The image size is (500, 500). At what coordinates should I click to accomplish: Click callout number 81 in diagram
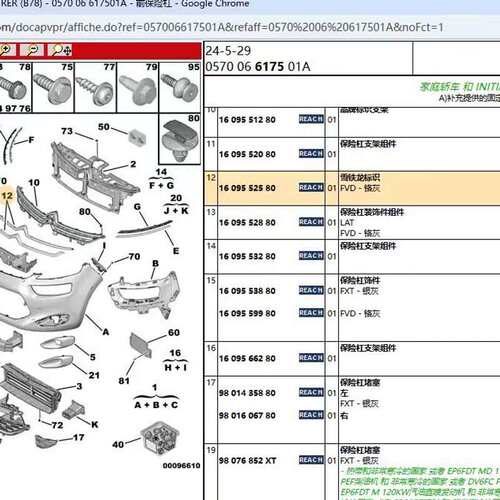point(124,380)
